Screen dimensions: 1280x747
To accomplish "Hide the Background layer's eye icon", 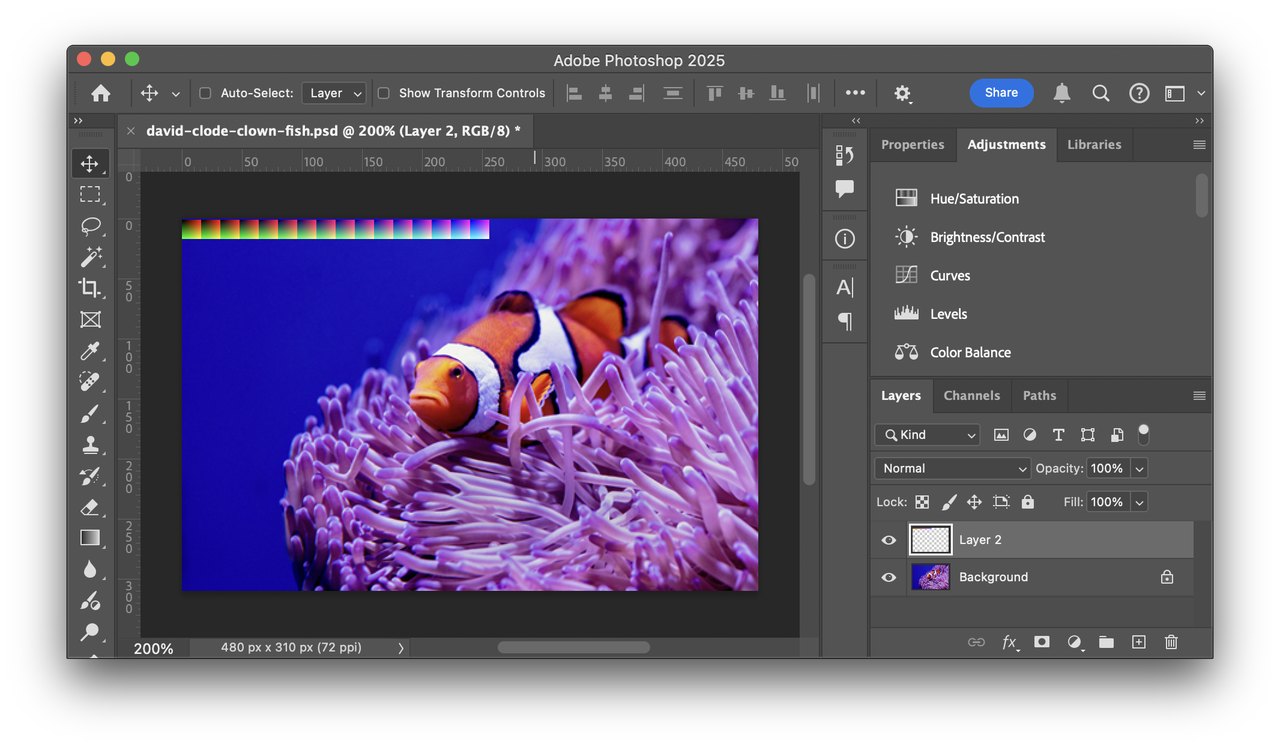I will point(889,577).
